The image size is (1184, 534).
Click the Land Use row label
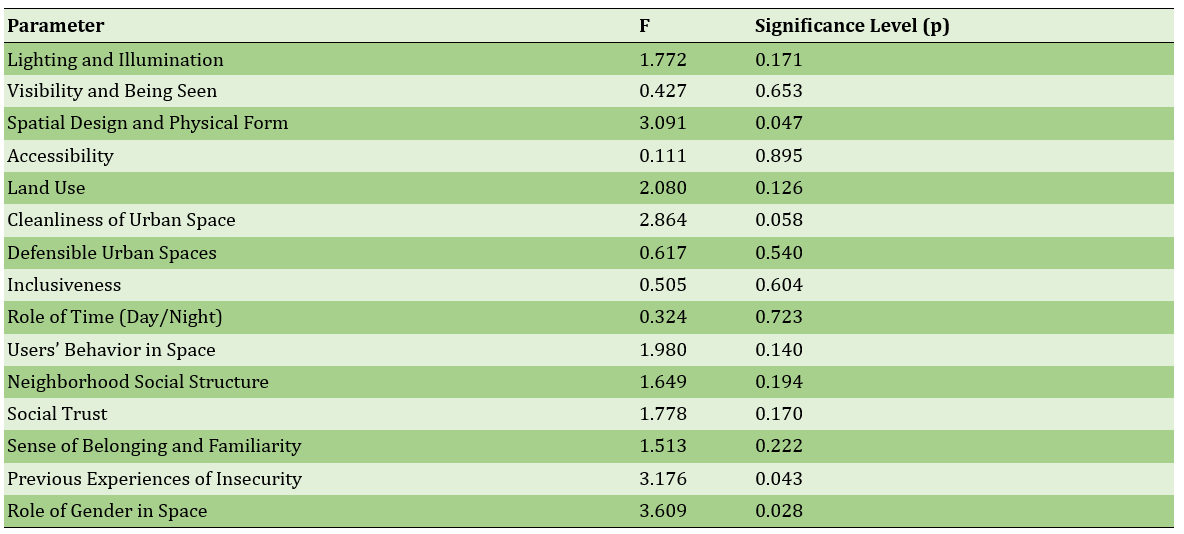click(x=46, y=188)
